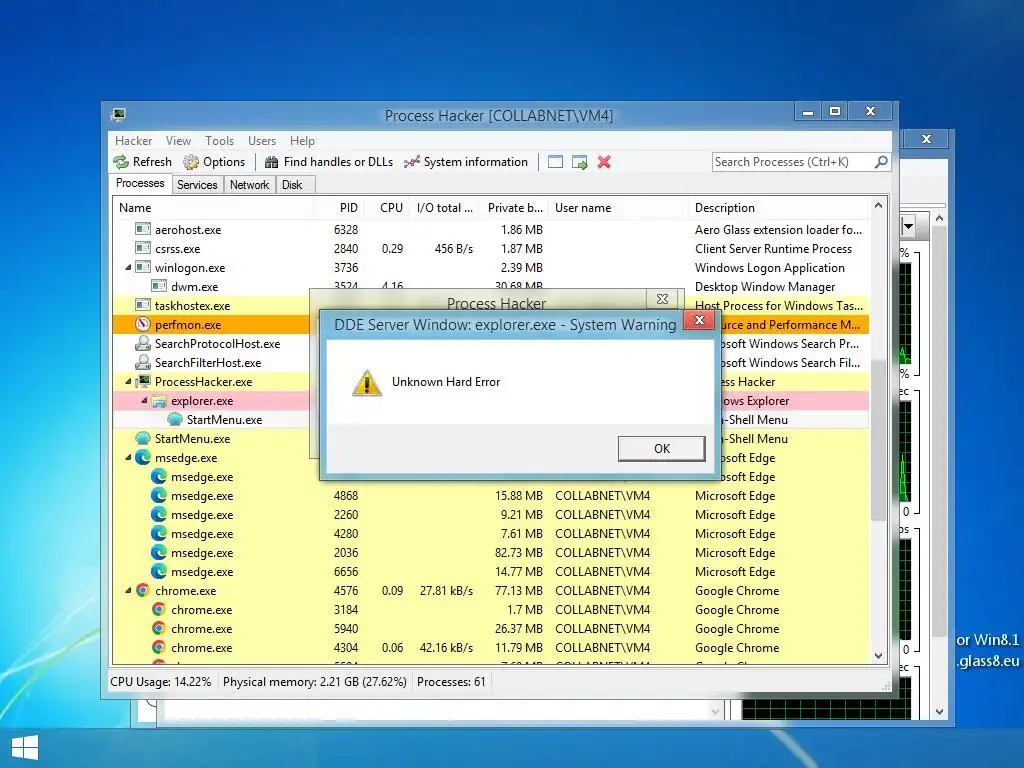Close the background Process Hacker message box
Viewport: 1024px width, 768px height.
(x=662, y=298)
